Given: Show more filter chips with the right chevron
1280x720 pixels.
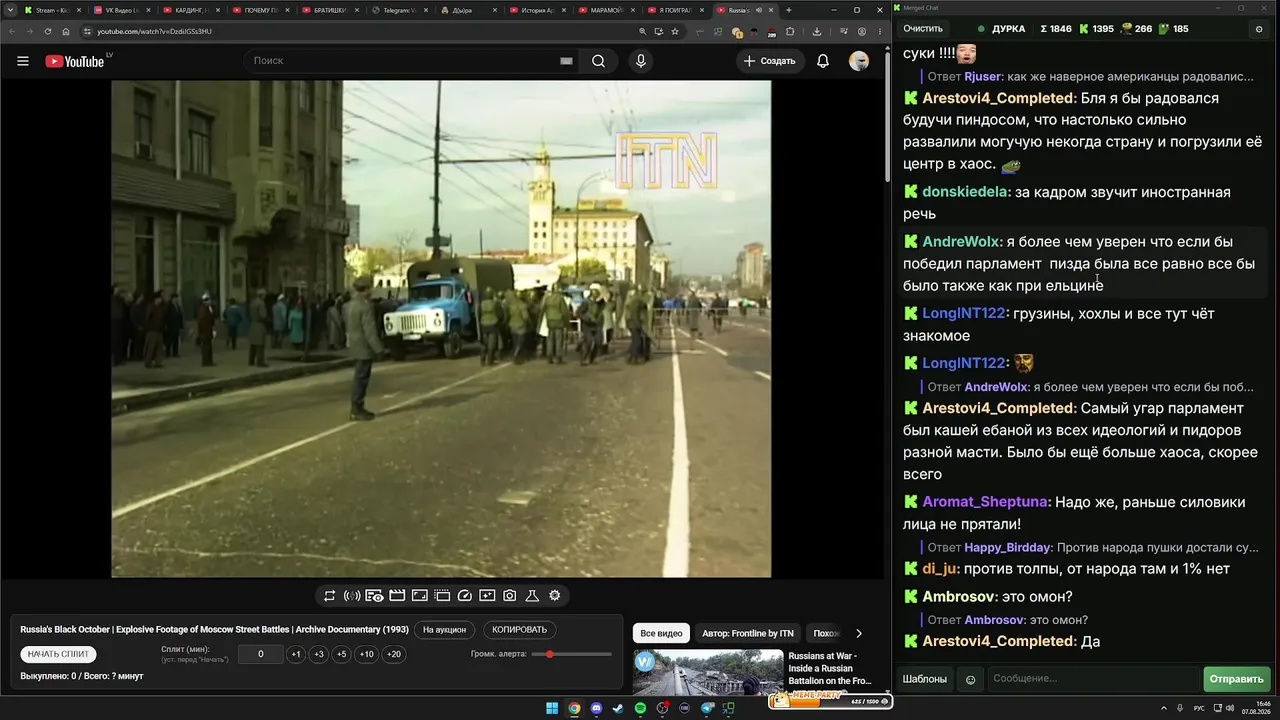Looking at the screenshot, I should [x=858, y=633].
